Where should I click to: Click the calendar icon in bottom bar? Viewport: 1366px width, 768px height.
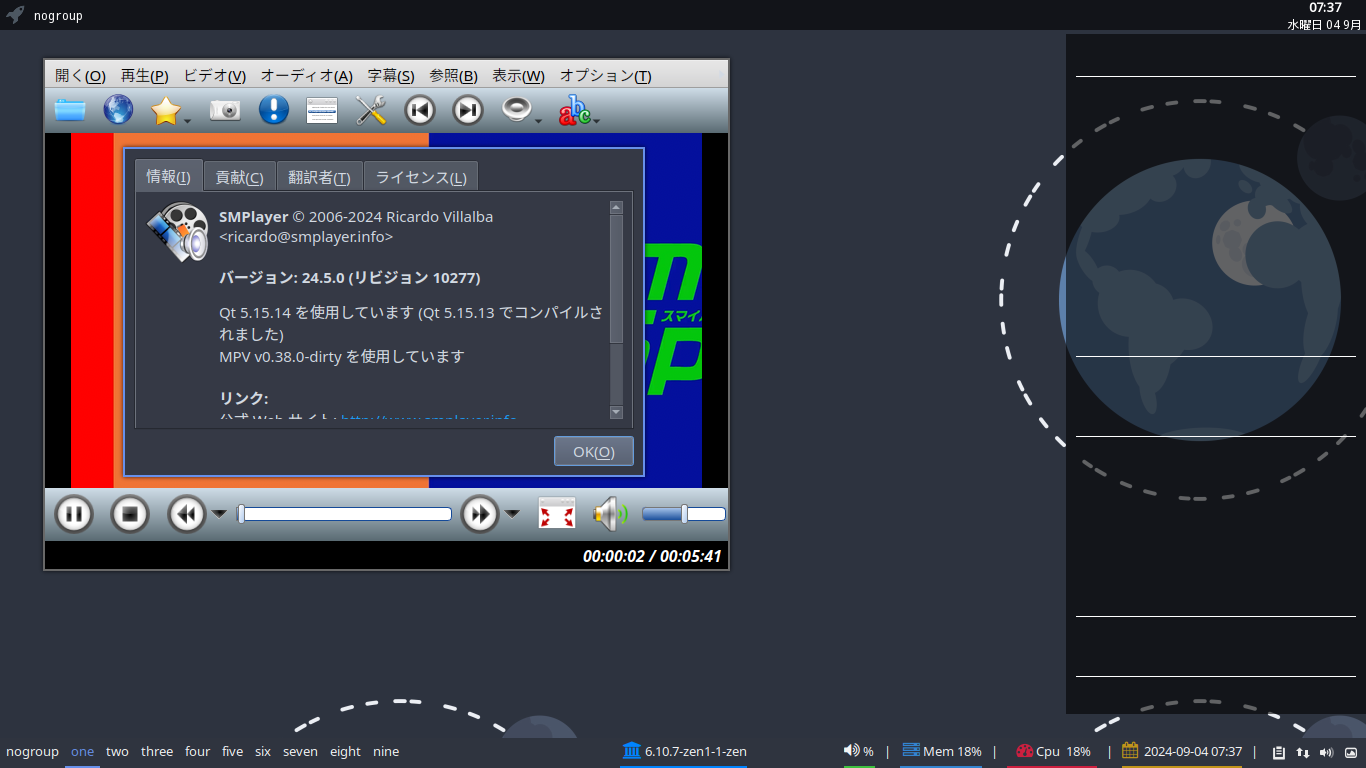tap(1131, 750)
